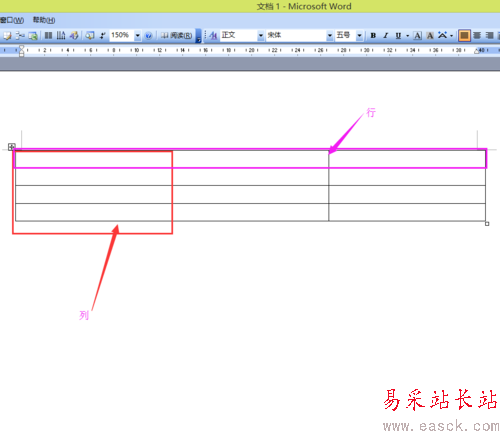Open Microsoft Word Help icon
The height and width of the screenshot is (441, 500).
click(148, 35)
